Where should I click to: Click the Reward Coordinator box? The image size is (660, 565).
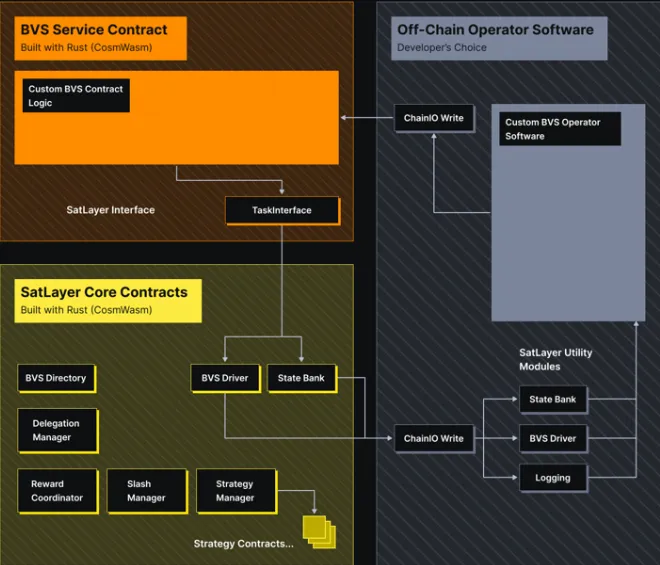[x=57, y=491]
